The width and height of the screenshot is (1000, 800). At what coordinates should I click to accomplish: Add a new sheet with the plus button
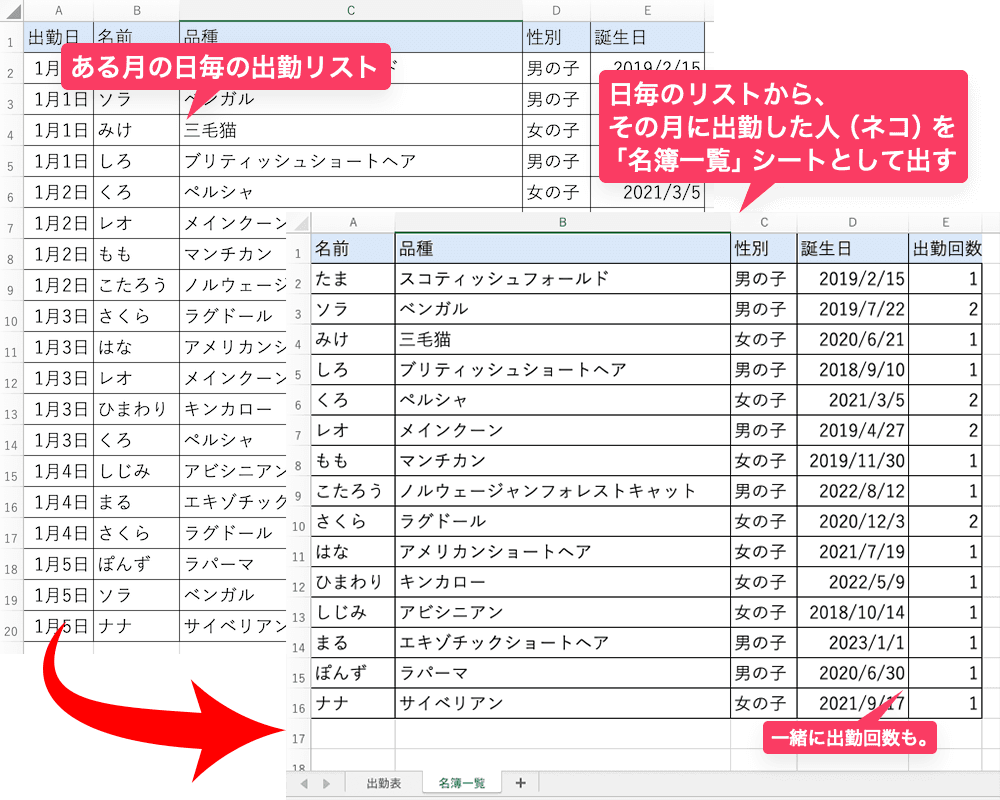pos(520,783)
